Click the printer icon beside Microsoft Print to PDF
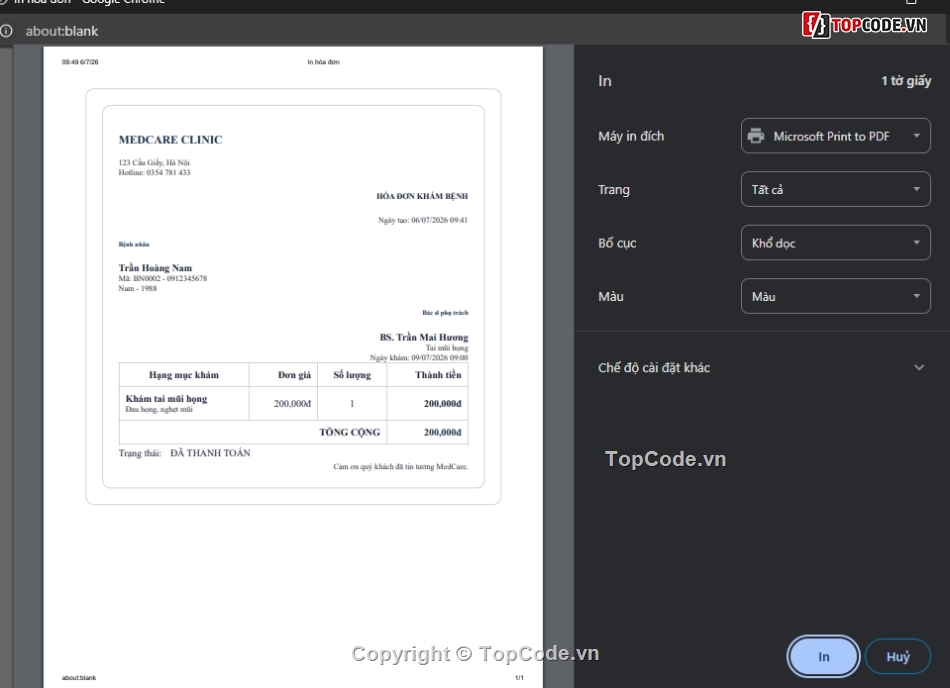Screen dimensions: 950x688 click(x=756, y=136)
